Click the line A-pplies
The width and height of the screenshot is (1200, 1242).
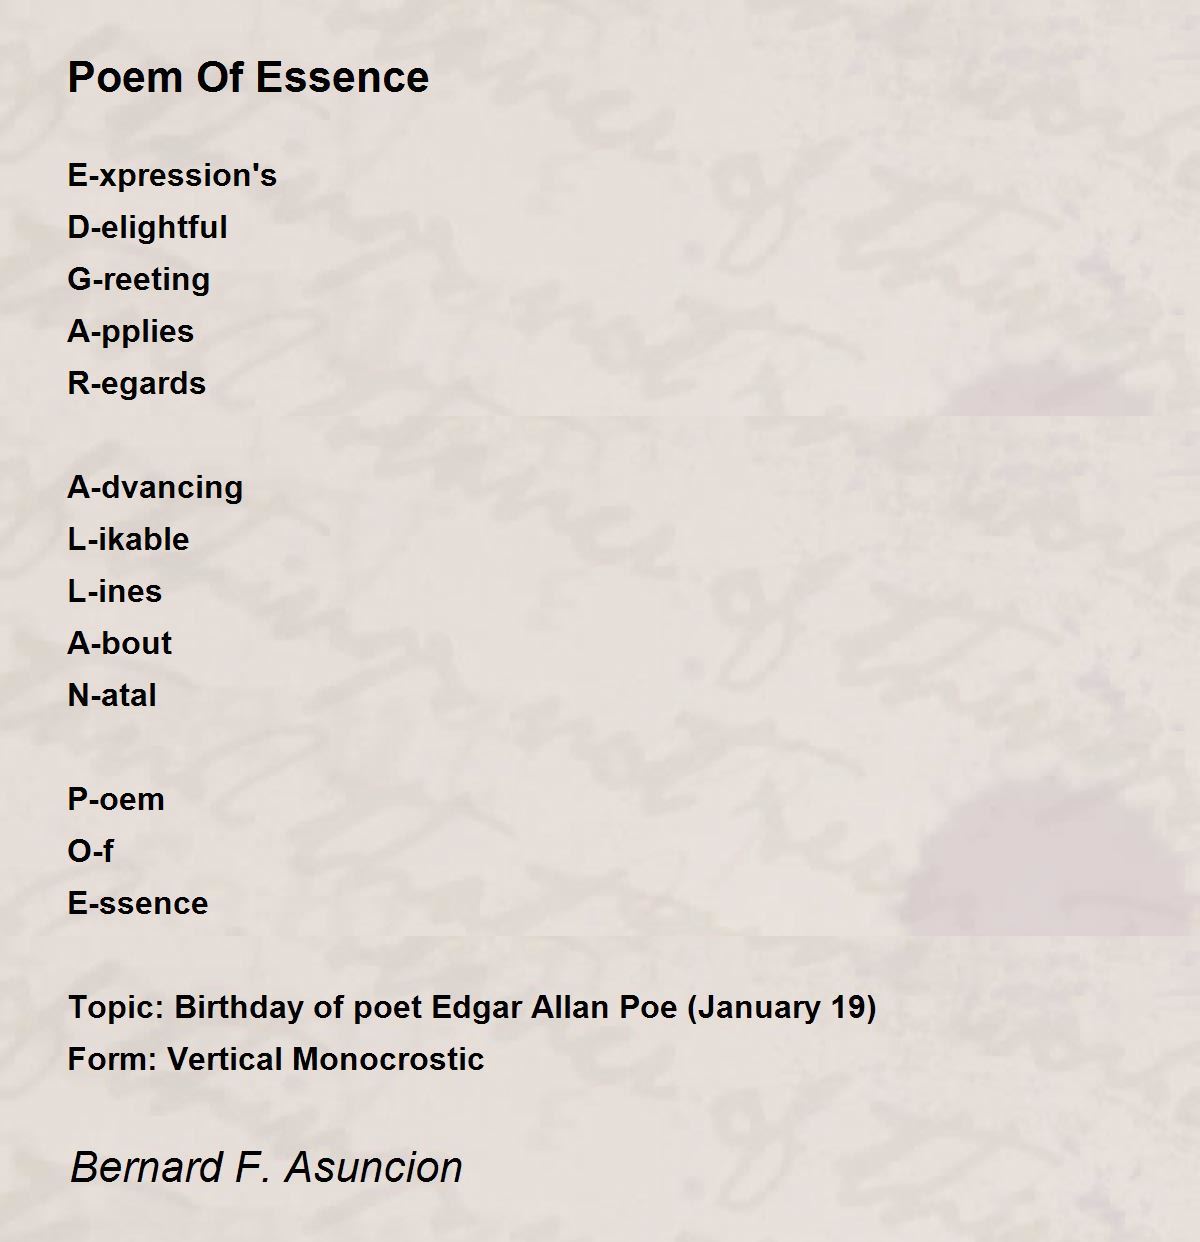click(x=131, y=332)
